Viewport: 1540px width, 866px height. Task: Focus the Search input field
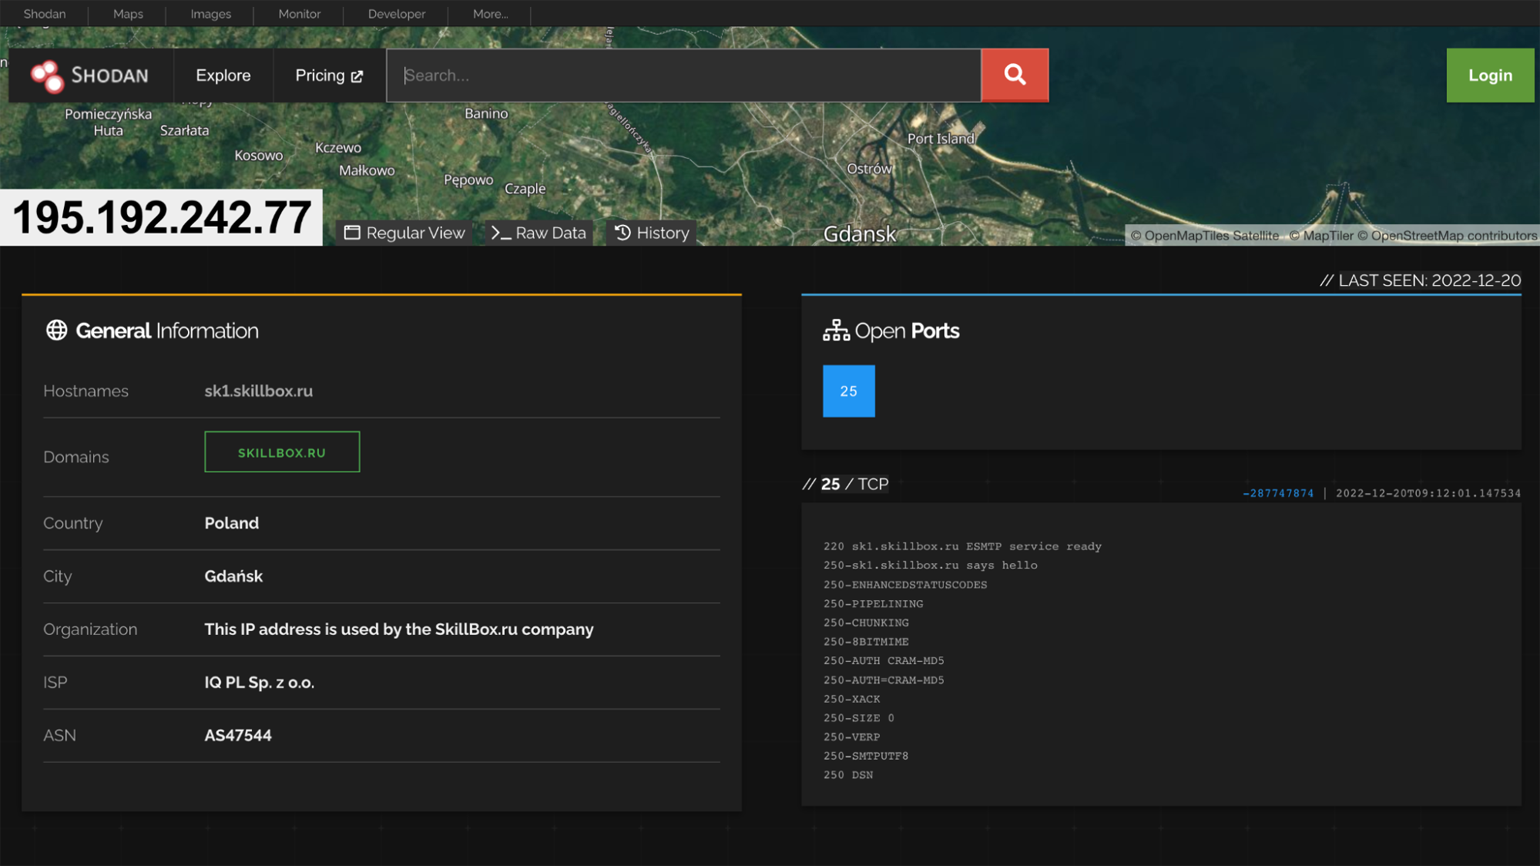[684, 75]
